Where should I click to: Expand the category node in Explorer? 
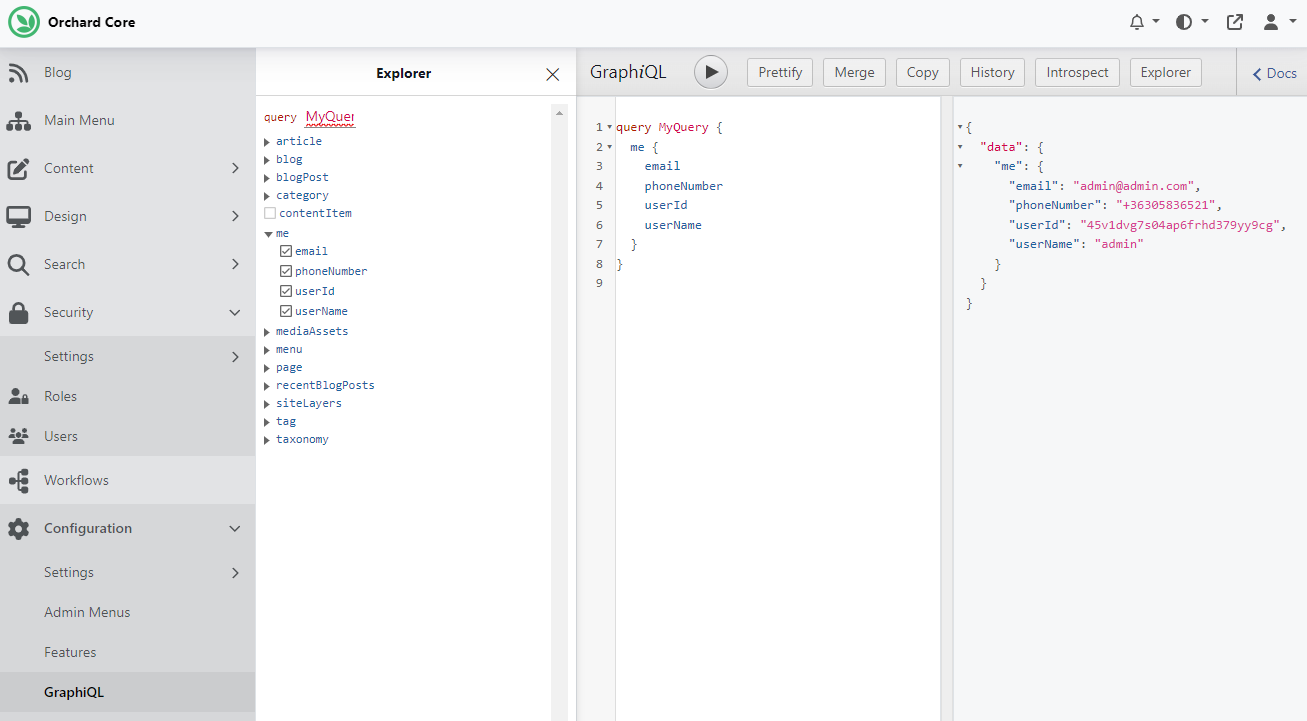pyautogui.click(x=267, y=196)
